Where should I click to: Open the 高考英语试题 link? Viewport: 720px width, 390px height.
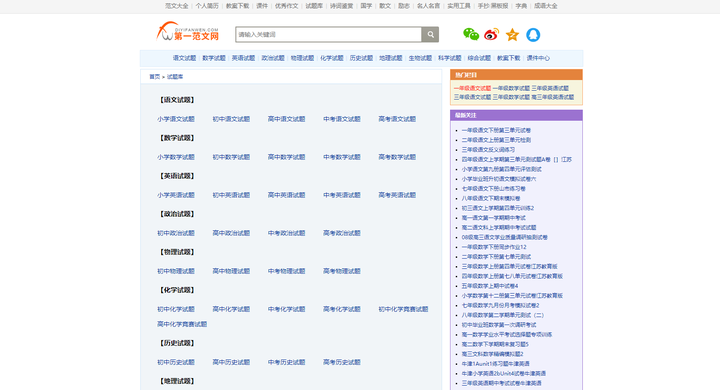pos(397,195)
